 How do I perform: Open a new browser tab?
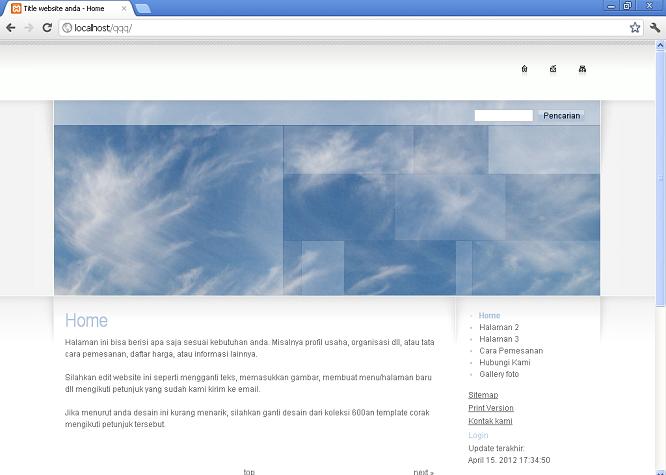point(143,8)
